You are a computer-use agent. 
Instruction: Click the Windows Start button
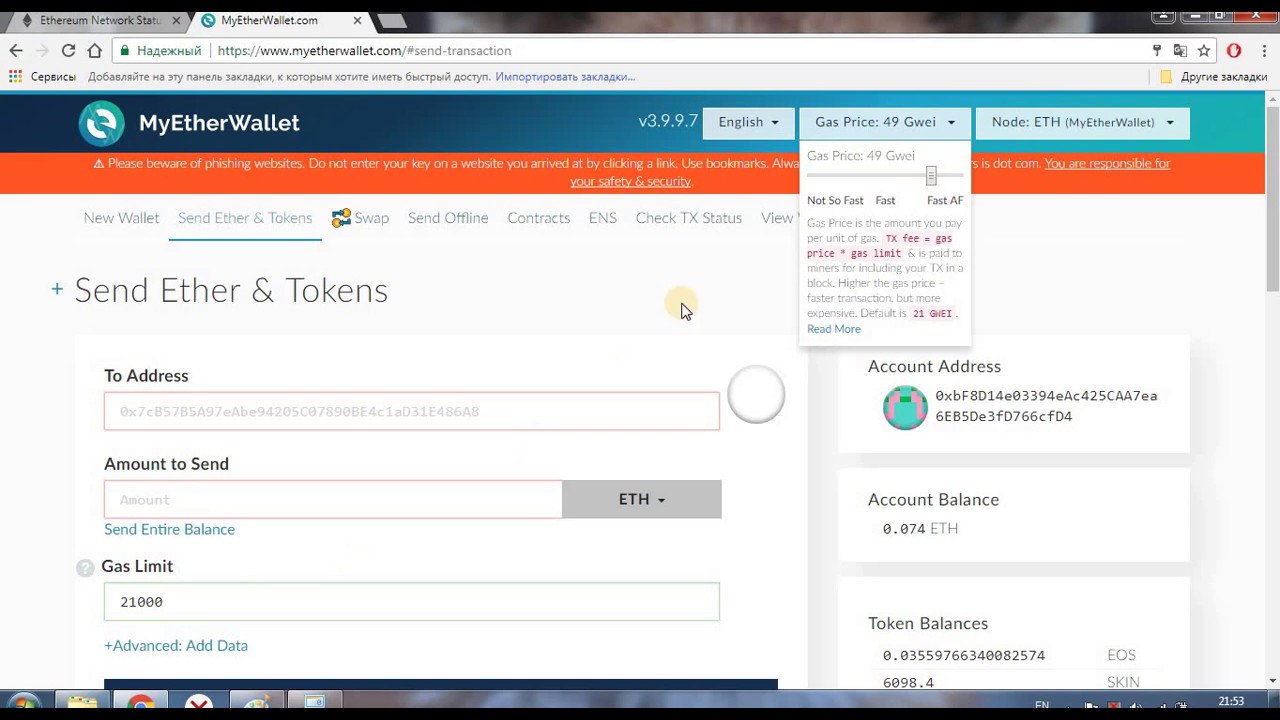24,704
